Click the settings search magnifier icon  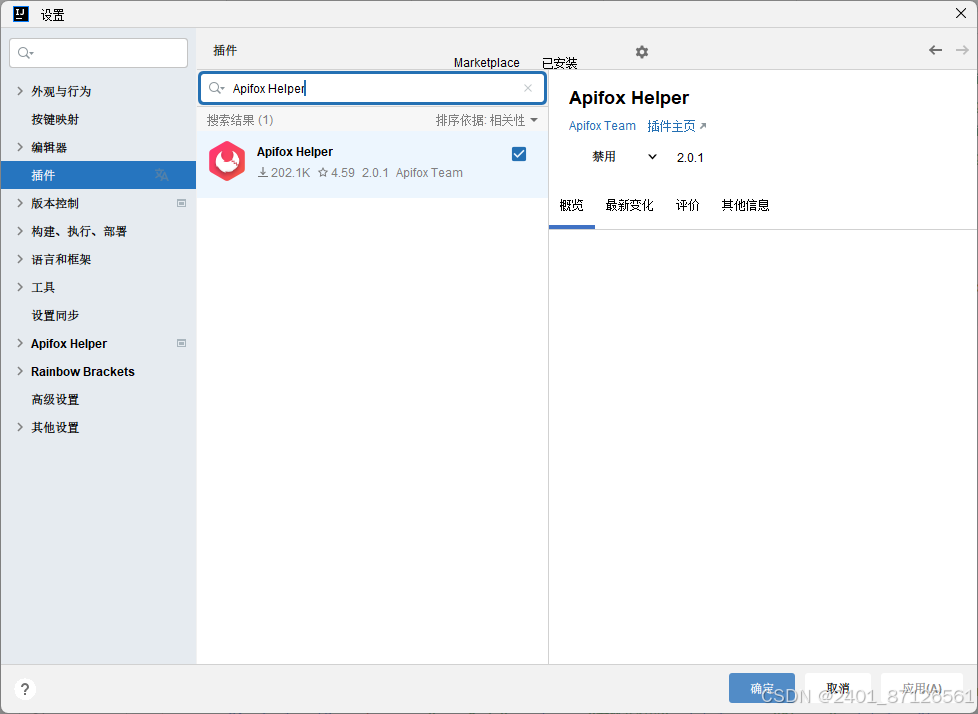tap(26, 53)
